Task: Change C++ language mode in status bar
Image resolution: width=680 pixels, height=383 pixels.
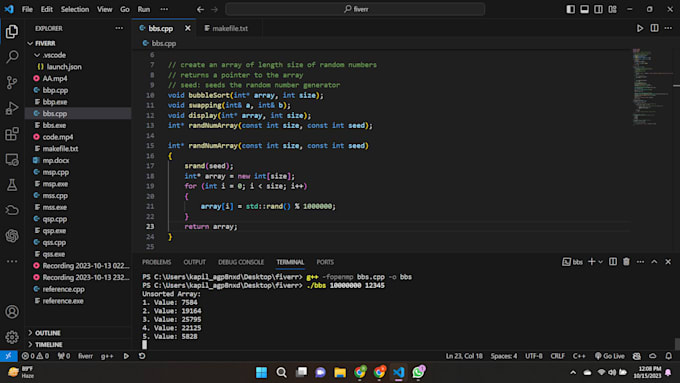Action: pos(579,356)
